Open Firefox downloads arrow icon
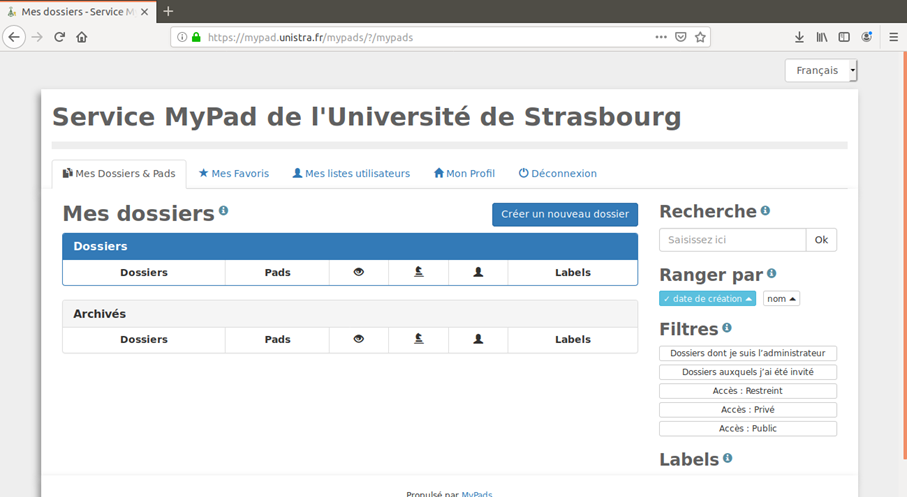The width and height of the screenshot is (907, 497). [799, 37]
